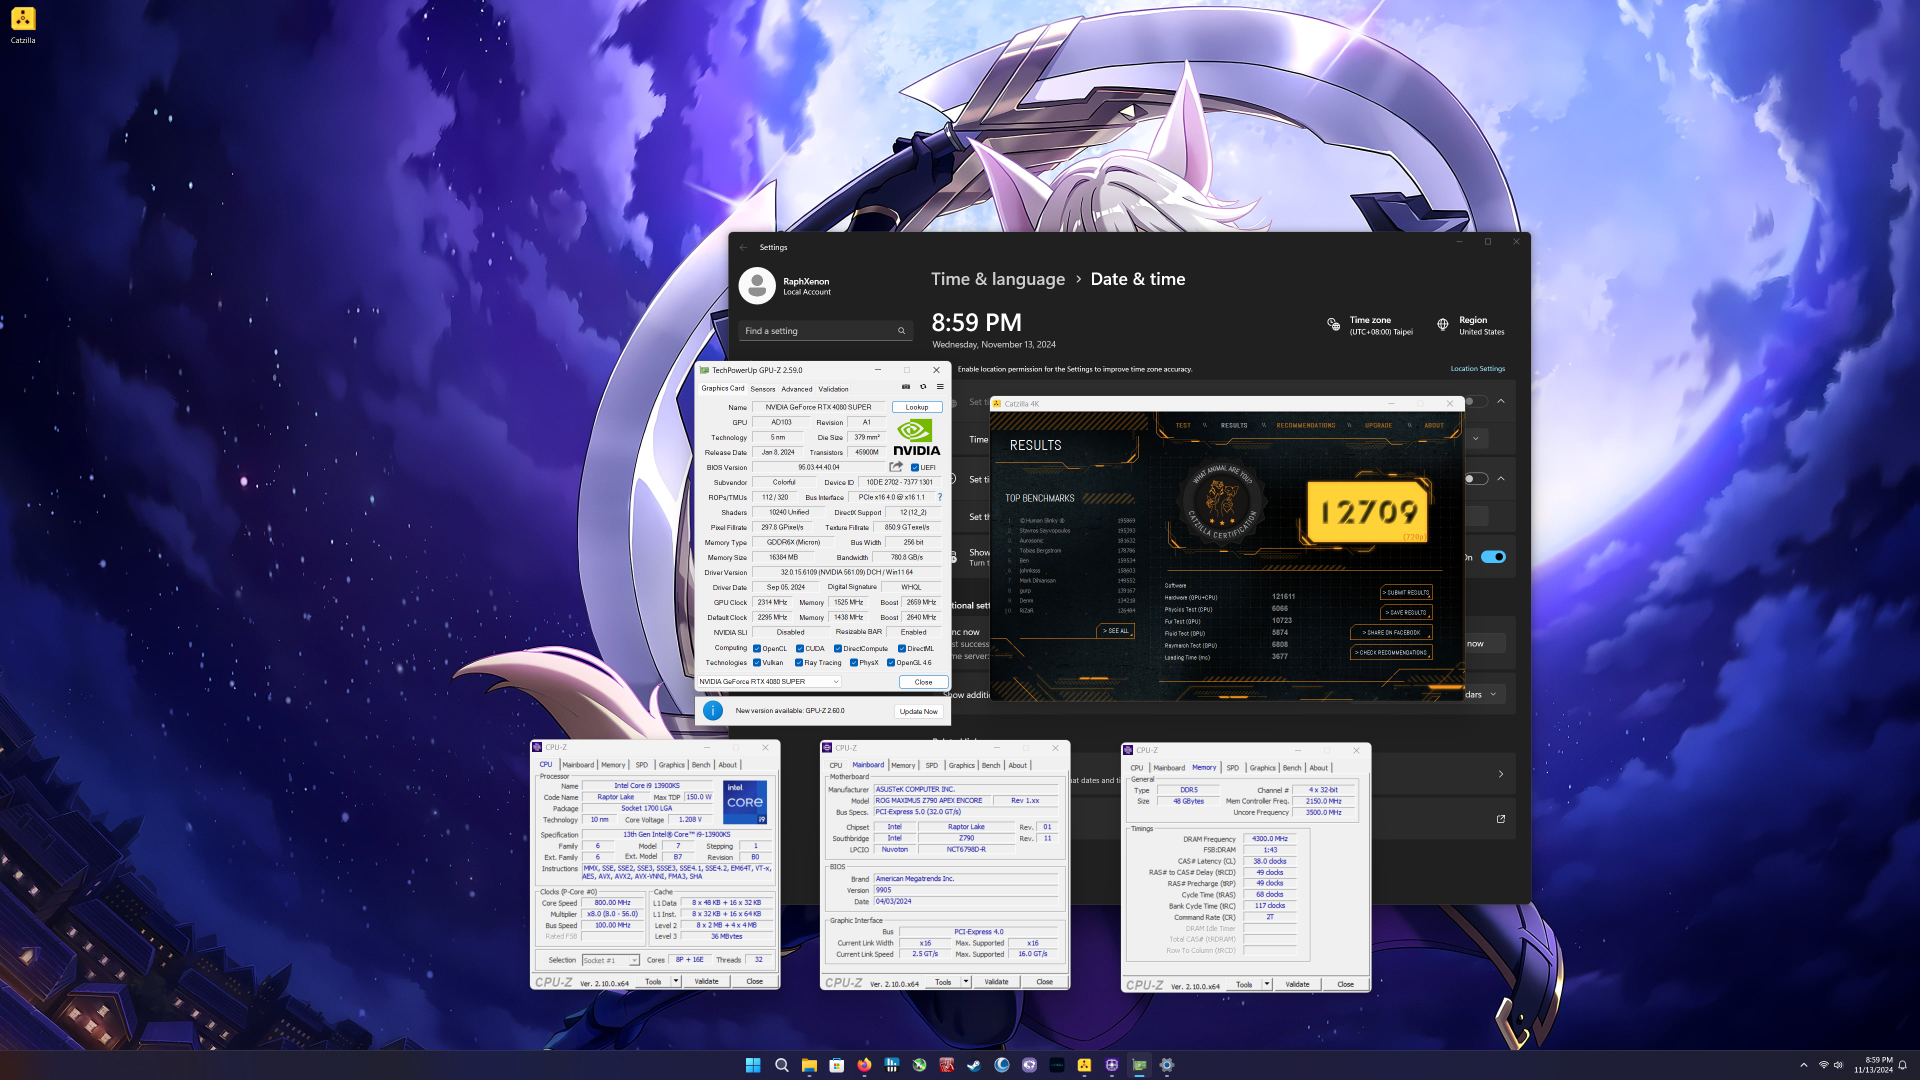This screenshot has height=1080, width=1920.
Task: Click Validate in CPU-Z Memory window
Action: tap(1297, 984)
